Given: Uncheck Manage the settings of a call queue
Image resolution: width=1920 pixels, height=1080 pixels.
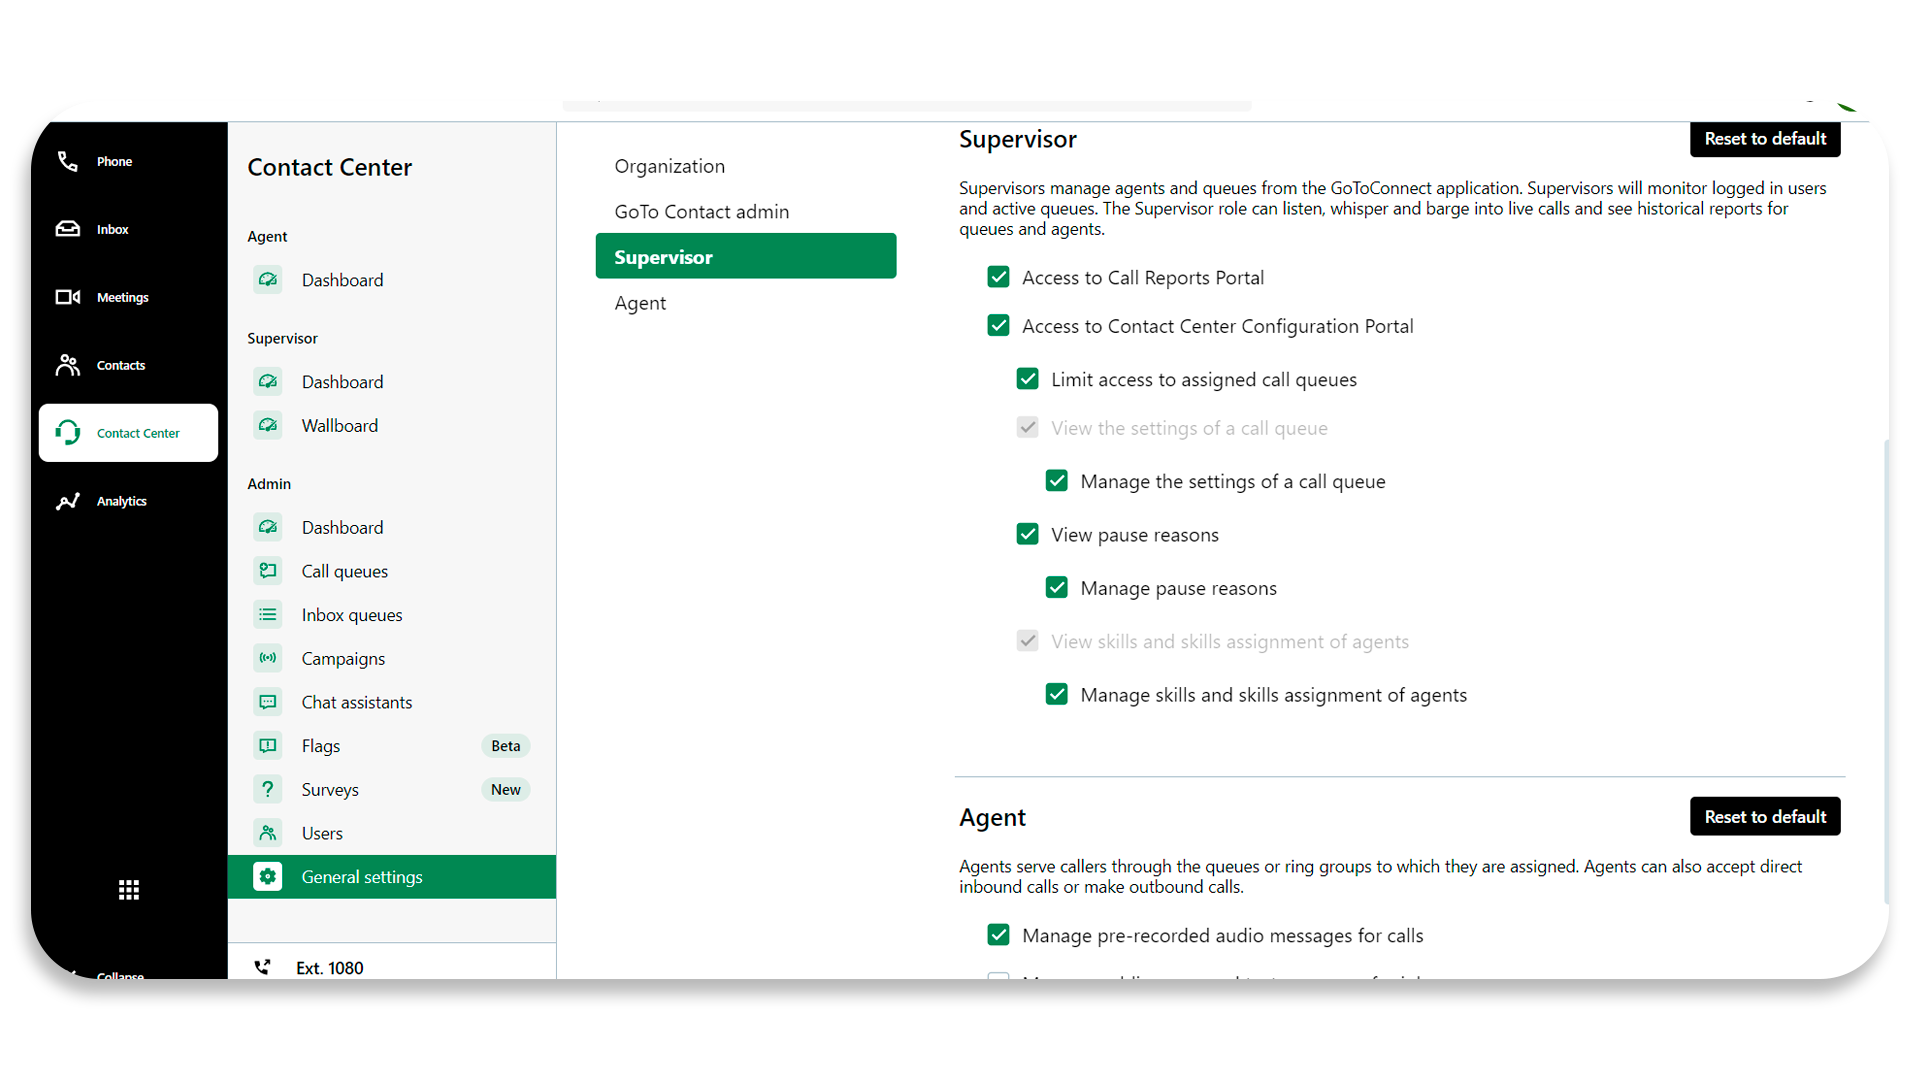Looking at the screenshot, I should (x=1056, y=481).
